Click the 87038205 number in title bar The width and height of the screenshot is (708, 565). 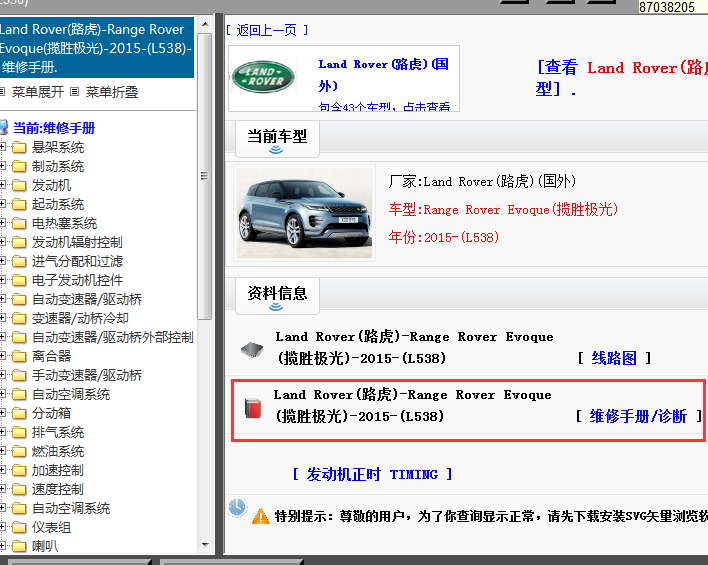click(667, 7)
